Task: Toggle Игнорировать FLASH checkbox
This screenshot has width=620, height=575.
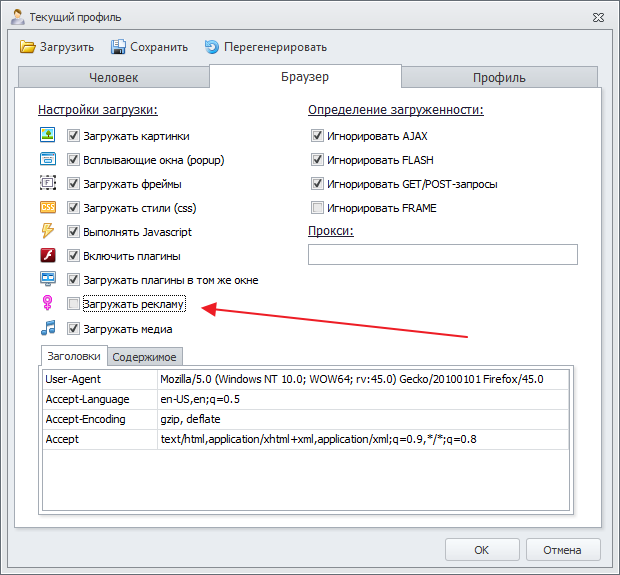Action: pyautogui.click(x=317, y=160)
